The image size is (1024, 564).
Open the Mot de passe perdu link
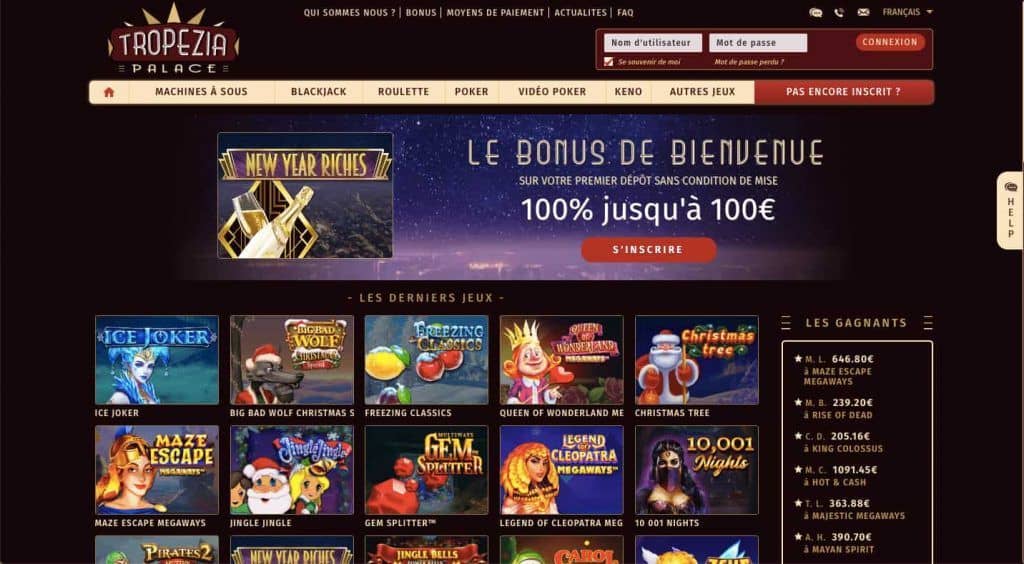(x=749, y=62)
